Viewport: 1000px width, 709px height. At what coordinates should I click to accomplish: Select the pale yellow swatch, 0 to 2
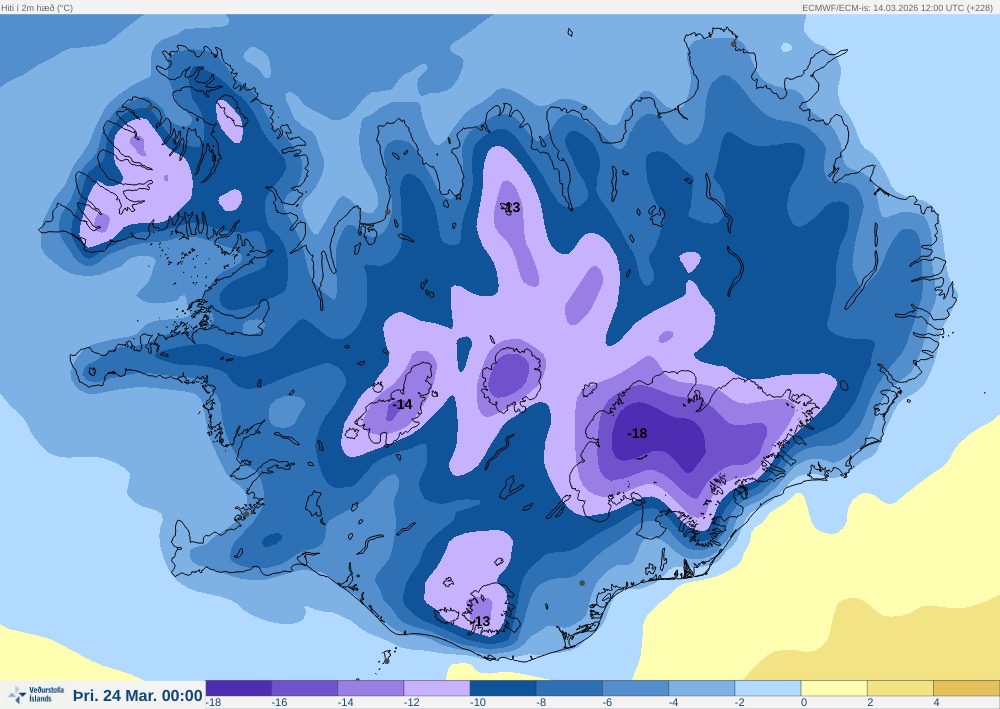tap(834, 688)
